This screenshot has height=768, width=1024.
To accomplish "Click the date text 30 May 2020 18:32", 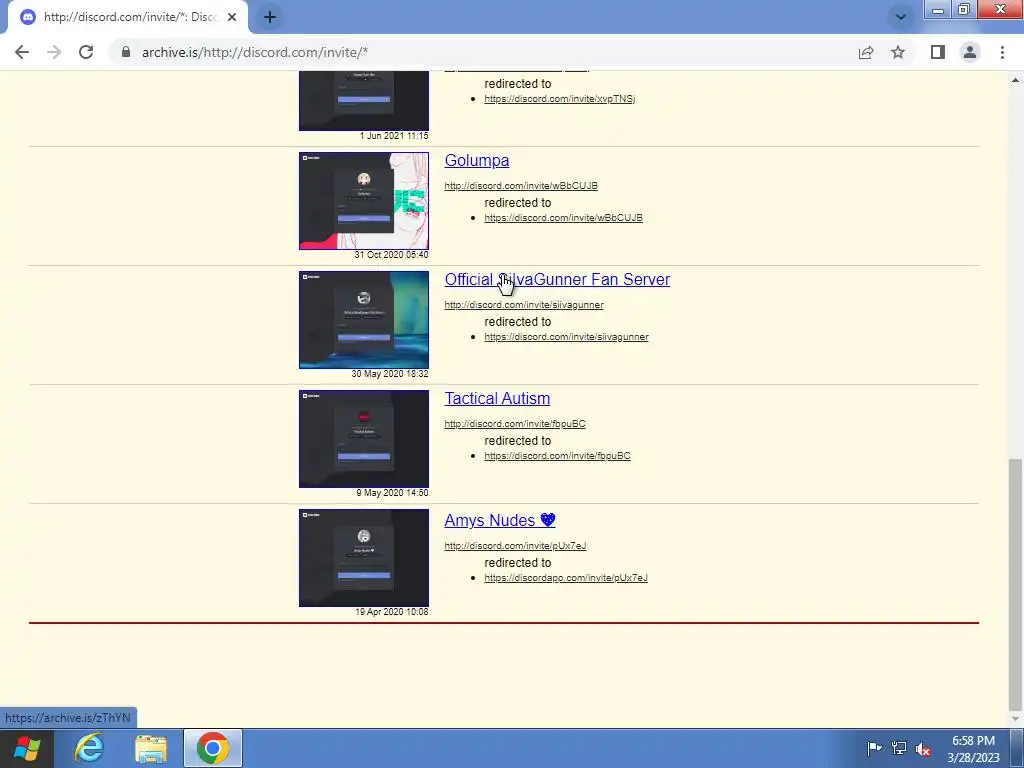I will coord(390,374).
